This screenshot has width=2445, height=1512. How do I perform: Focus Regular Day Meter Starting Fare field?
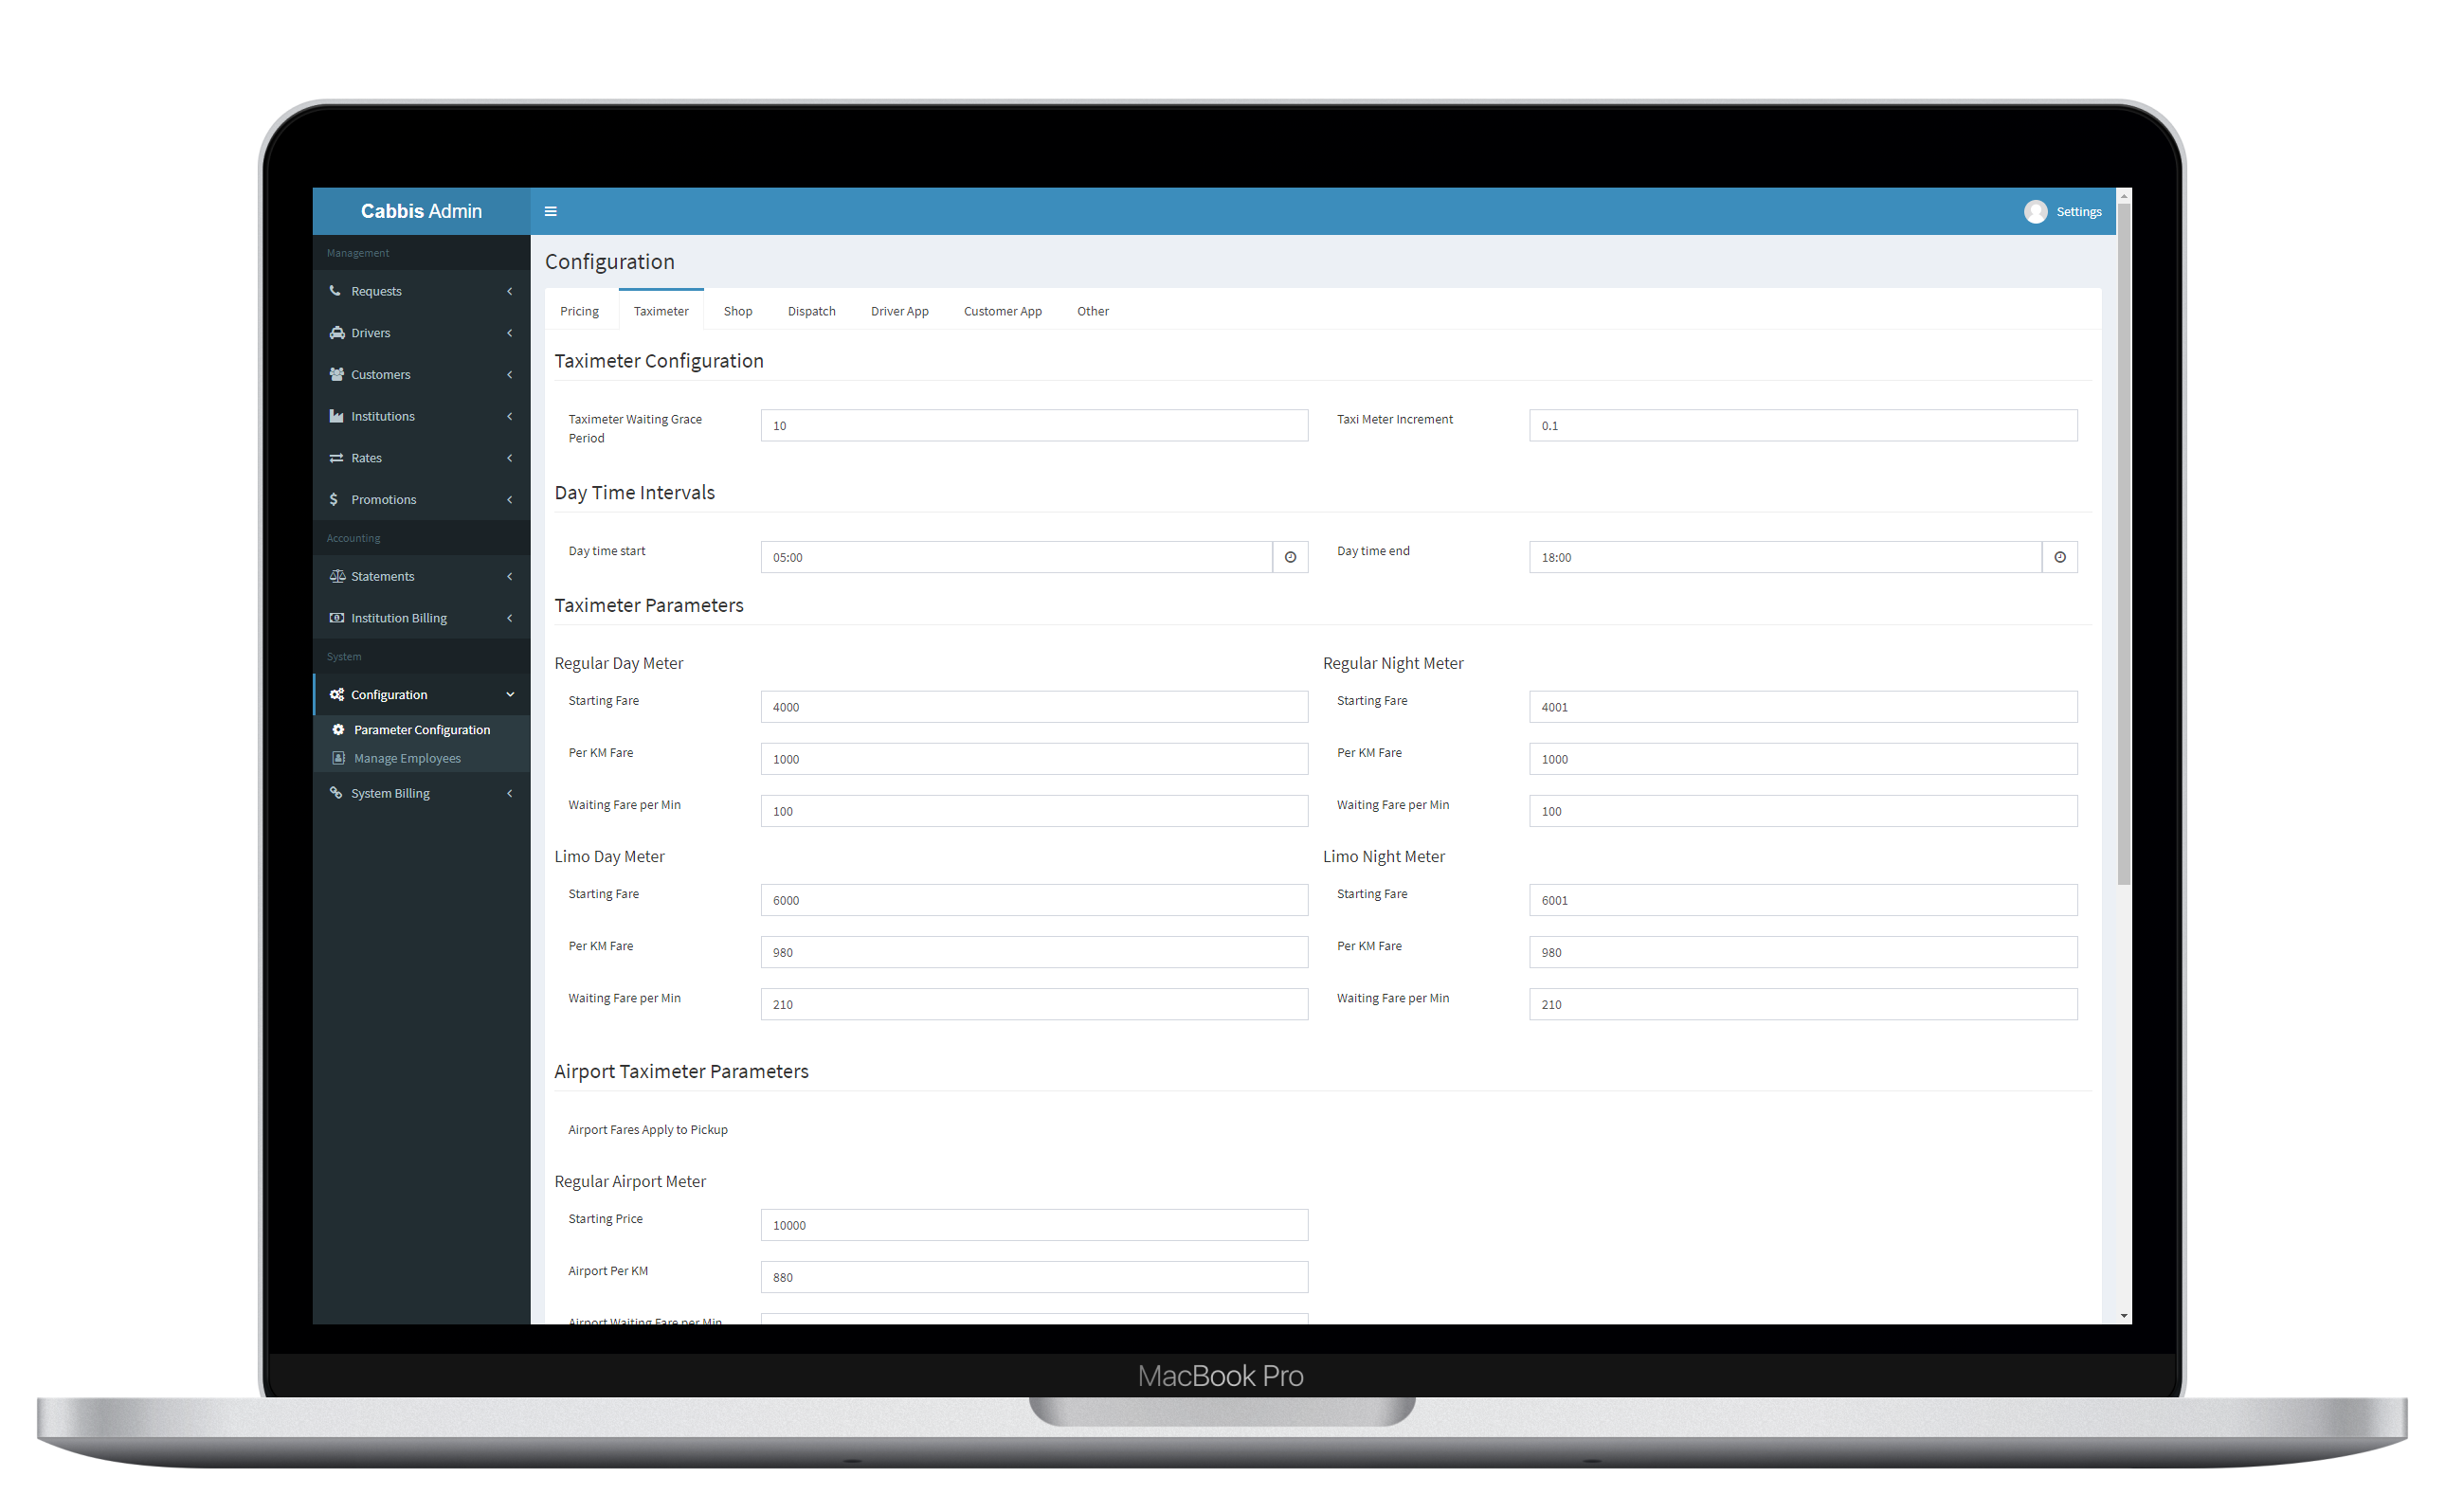1034,707
